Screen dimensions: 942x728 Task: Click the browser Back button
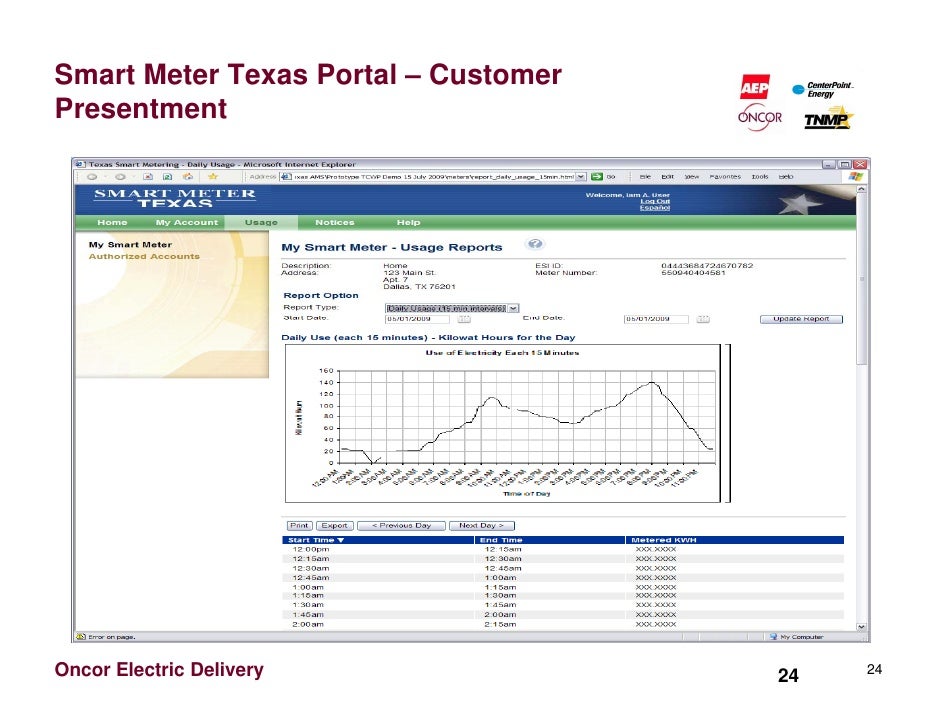click(x=92, y=177)
